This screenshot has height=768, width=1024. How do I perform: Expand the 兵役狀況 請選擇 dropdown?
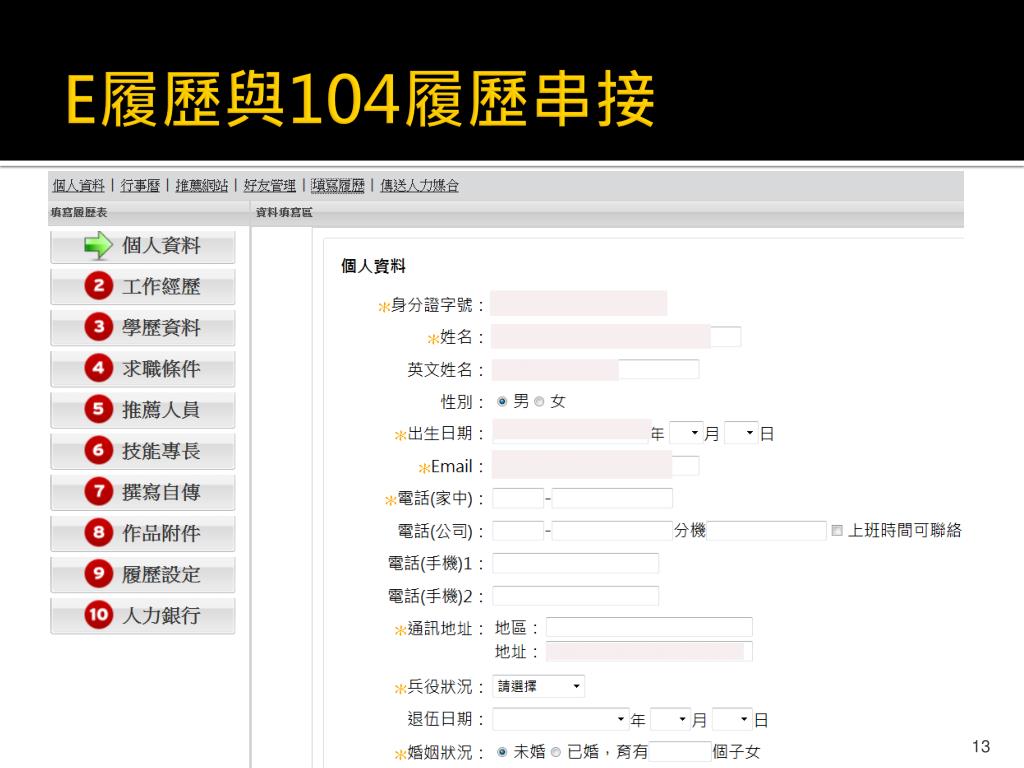pos(538,686)
